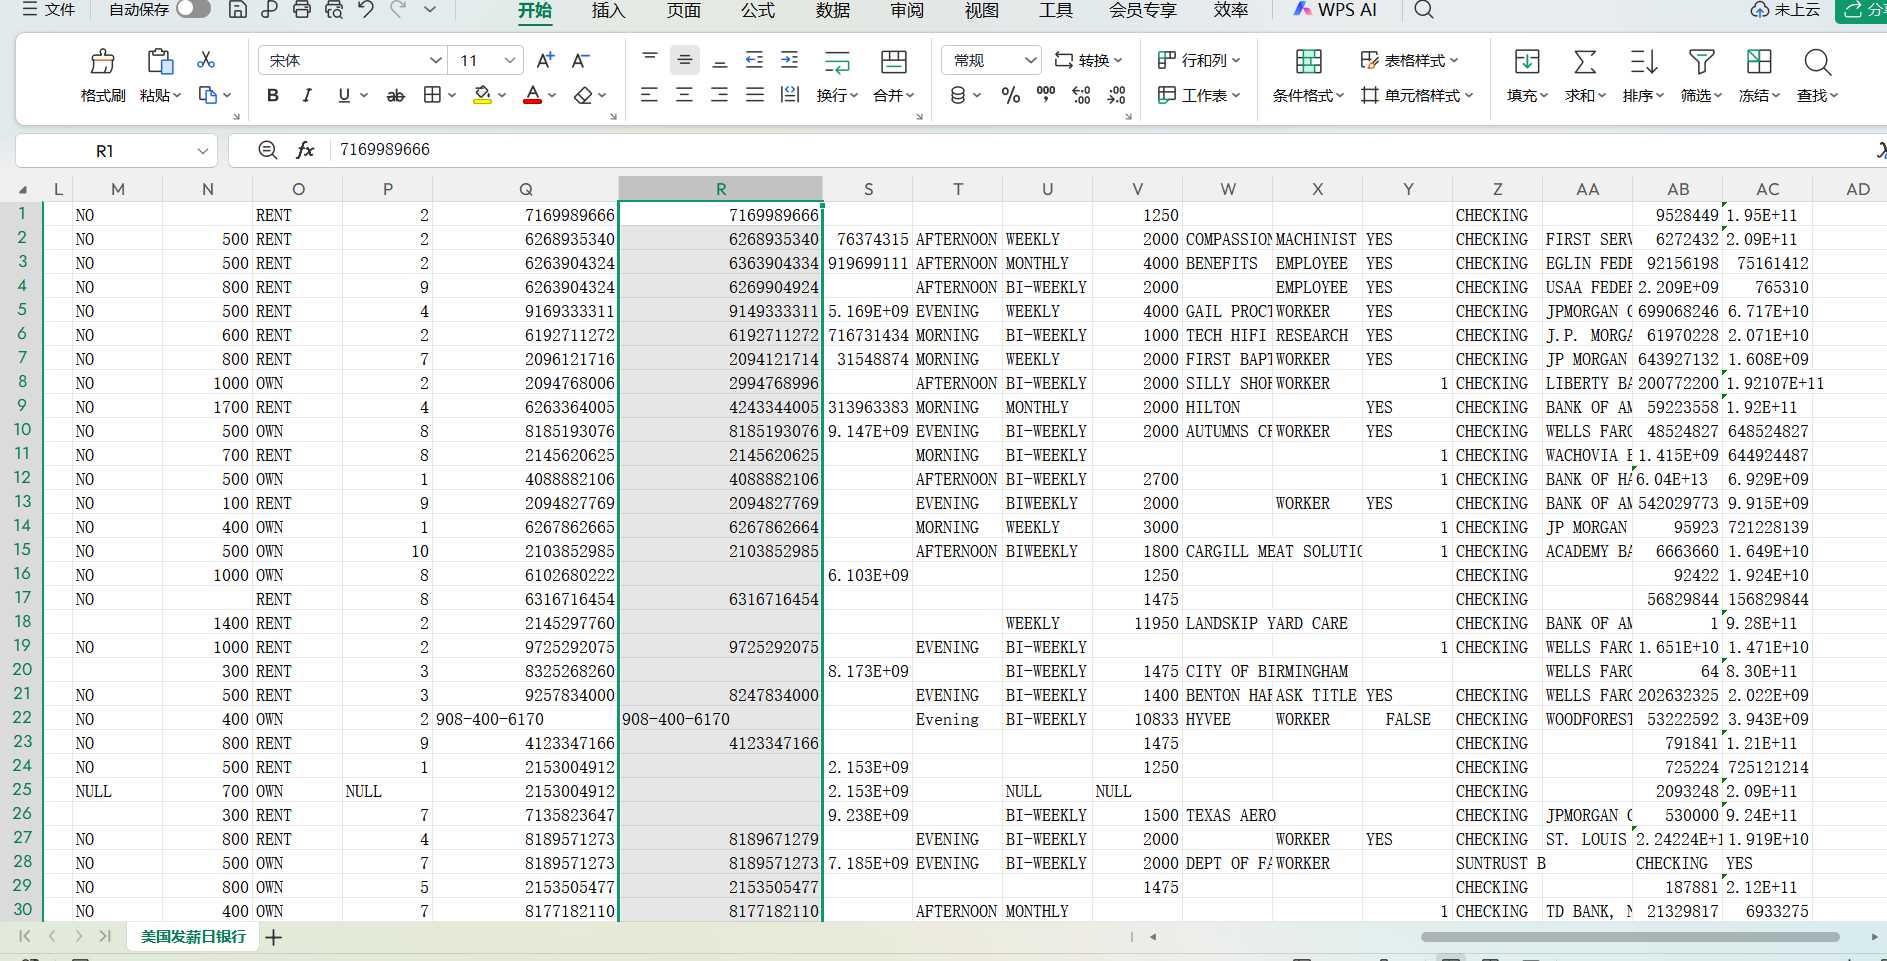
Task: Switch to the View (视图) tab
Action: 982,10
